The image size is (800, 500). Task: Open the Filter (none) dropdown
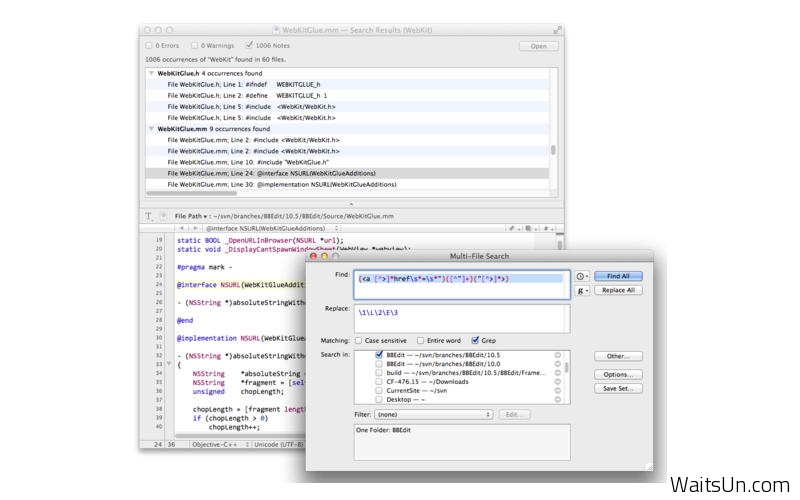click(x=434, y=415)
